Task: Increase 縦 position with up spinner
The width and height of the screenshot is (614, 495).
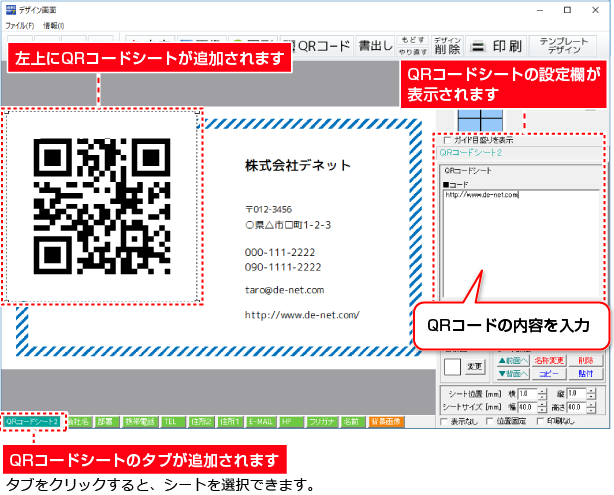Action: click(591, 391)
